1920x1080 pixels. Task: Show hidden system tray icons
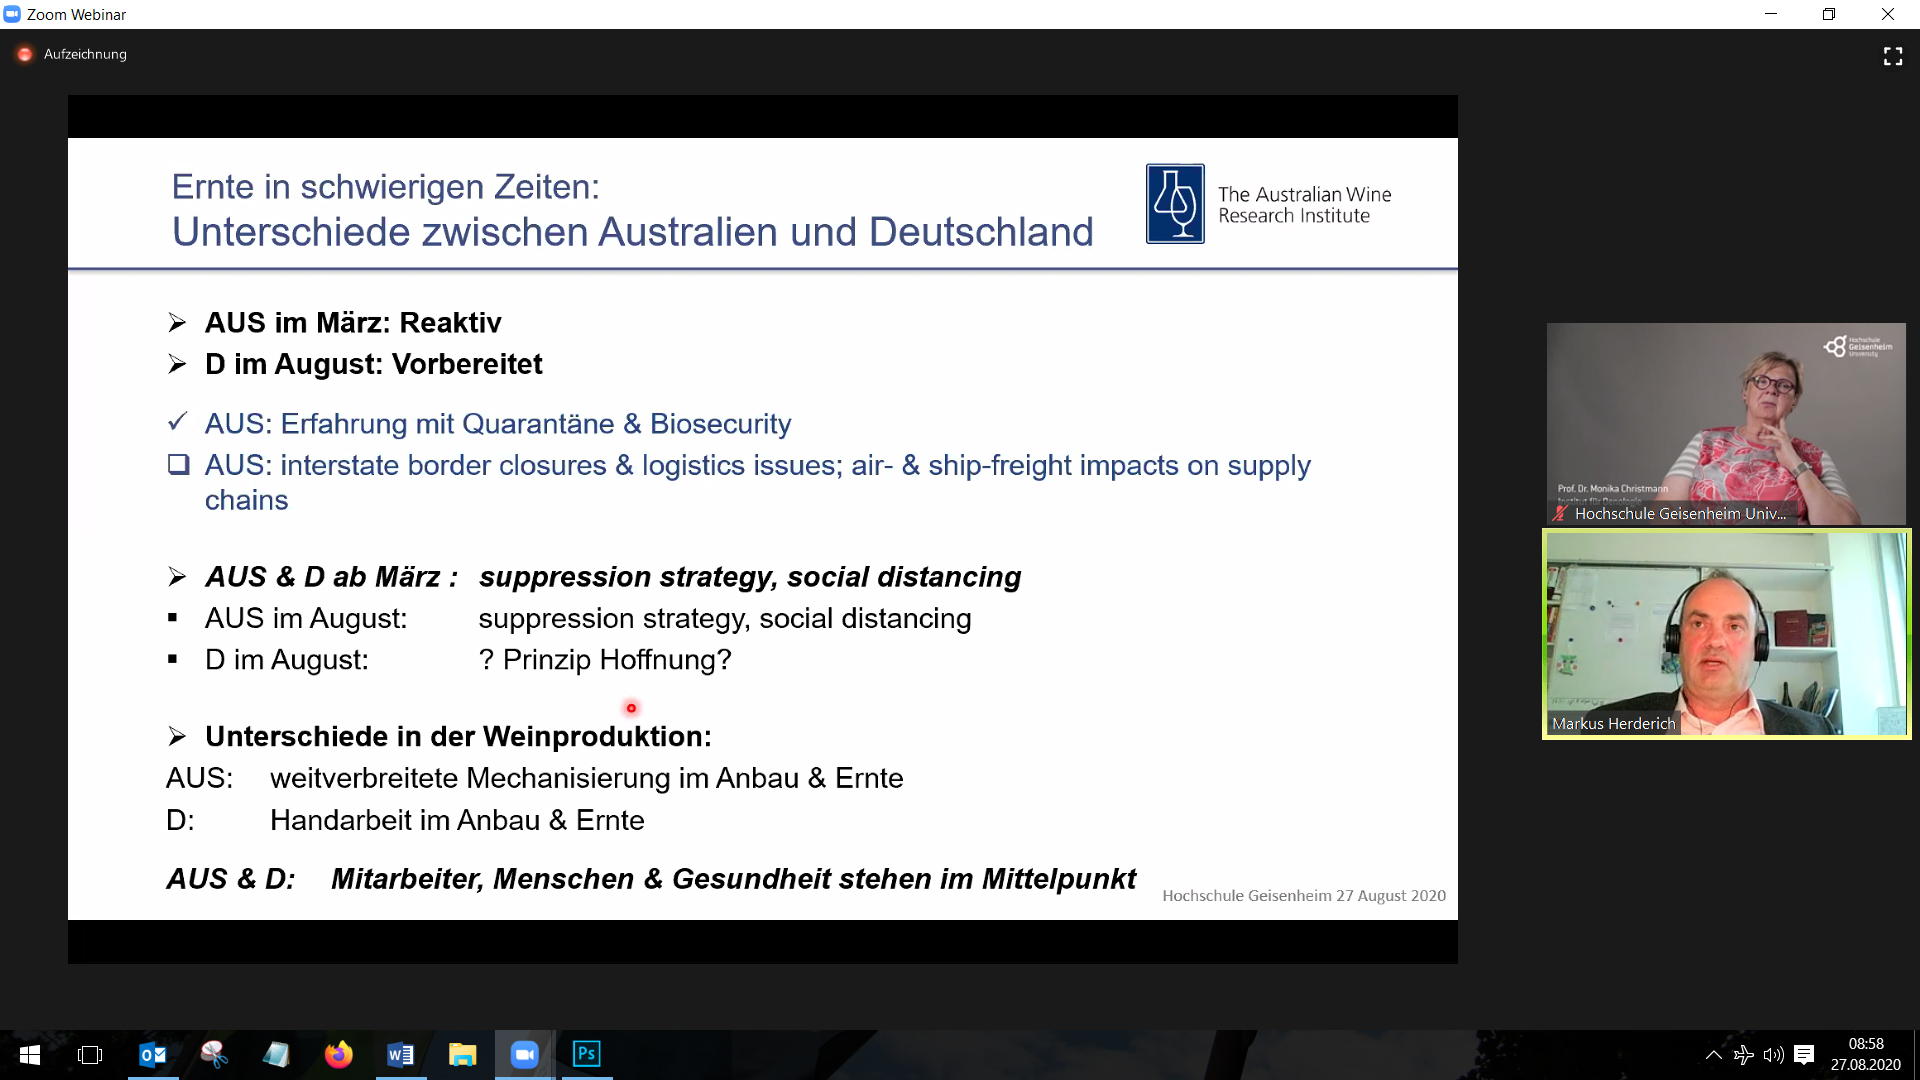coord(1713,1055)
